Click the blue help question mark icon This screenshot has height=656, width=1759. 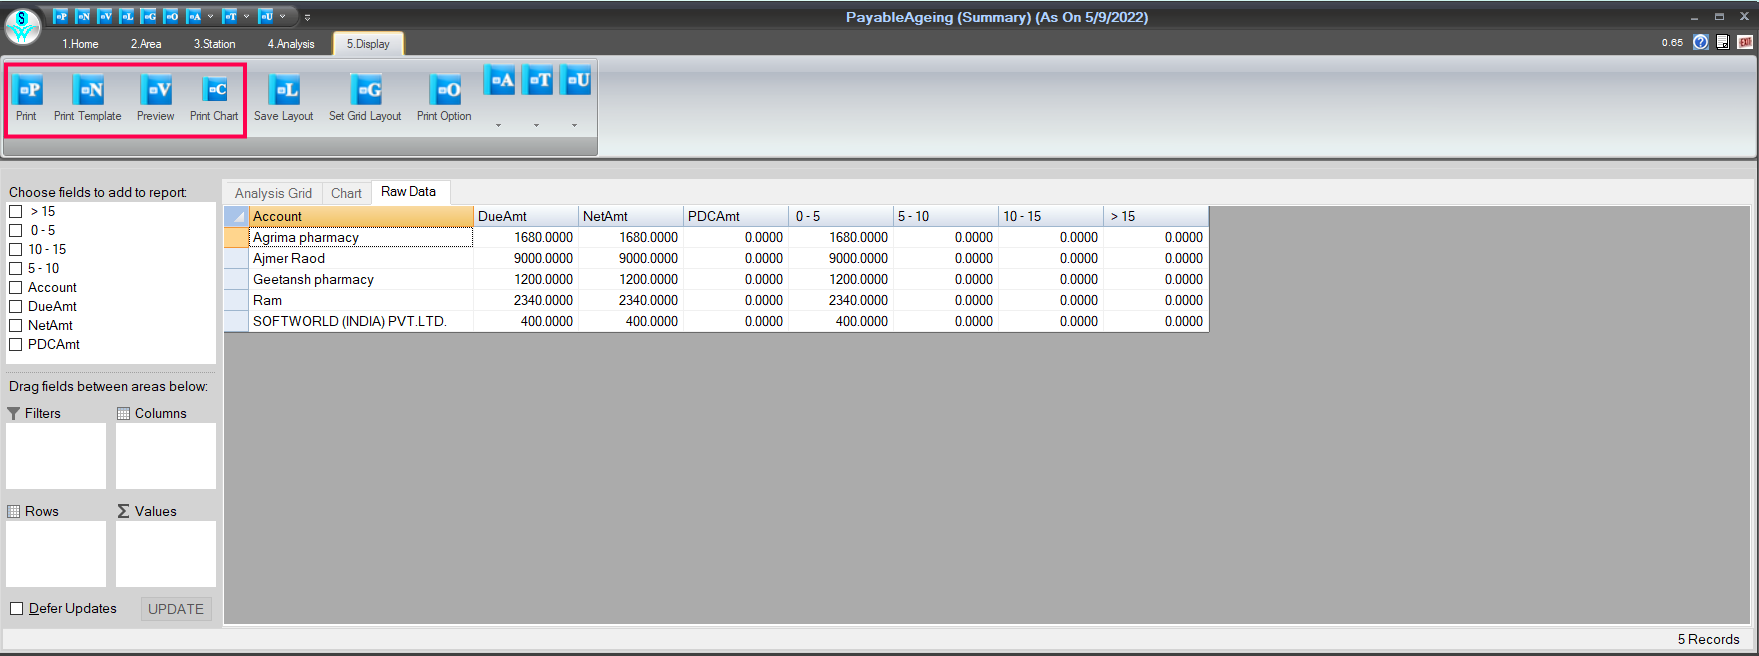(x=1700, y=42)
